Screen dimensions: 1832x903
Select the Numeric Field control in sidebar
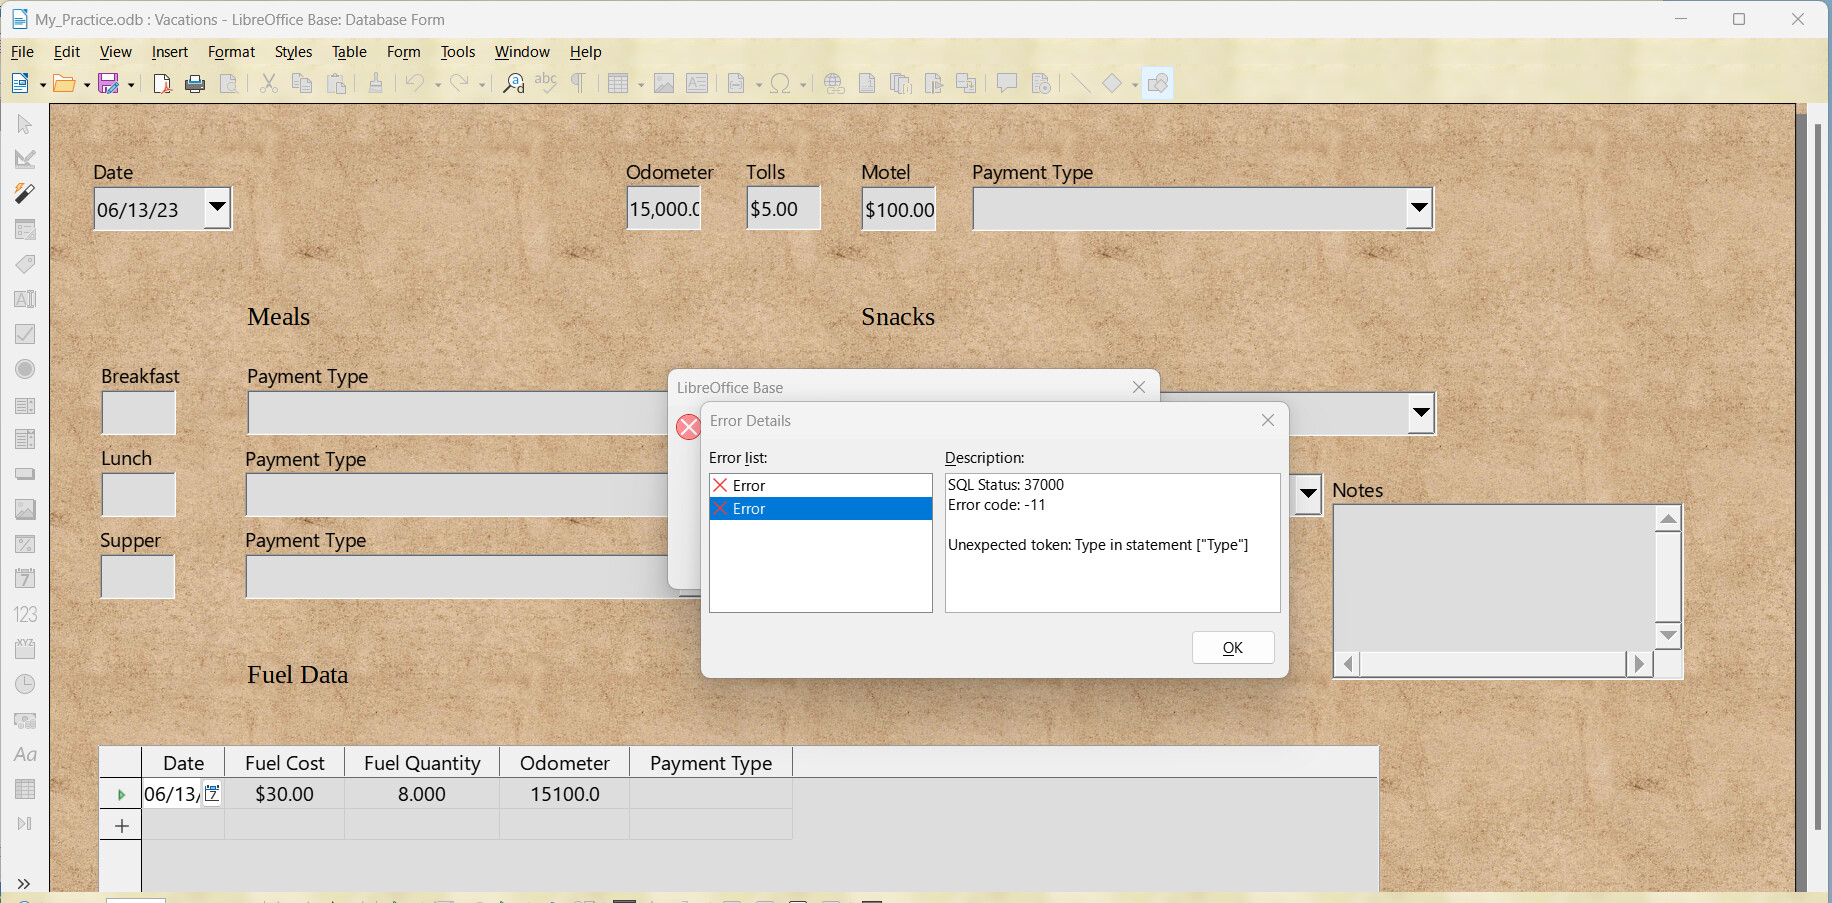(25, 614)
